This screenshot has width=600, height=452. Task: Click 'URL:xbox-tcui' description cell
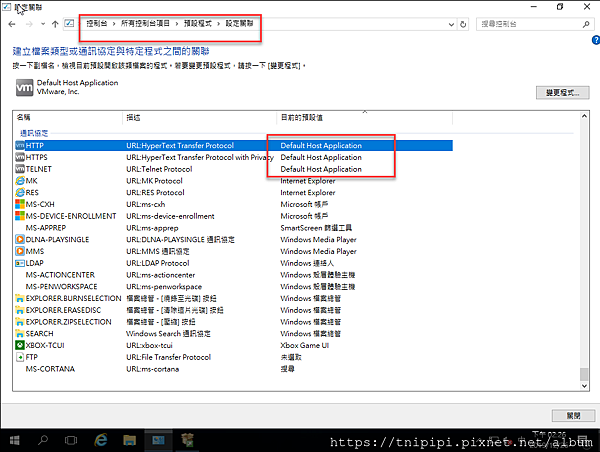[x=149, y=346]
